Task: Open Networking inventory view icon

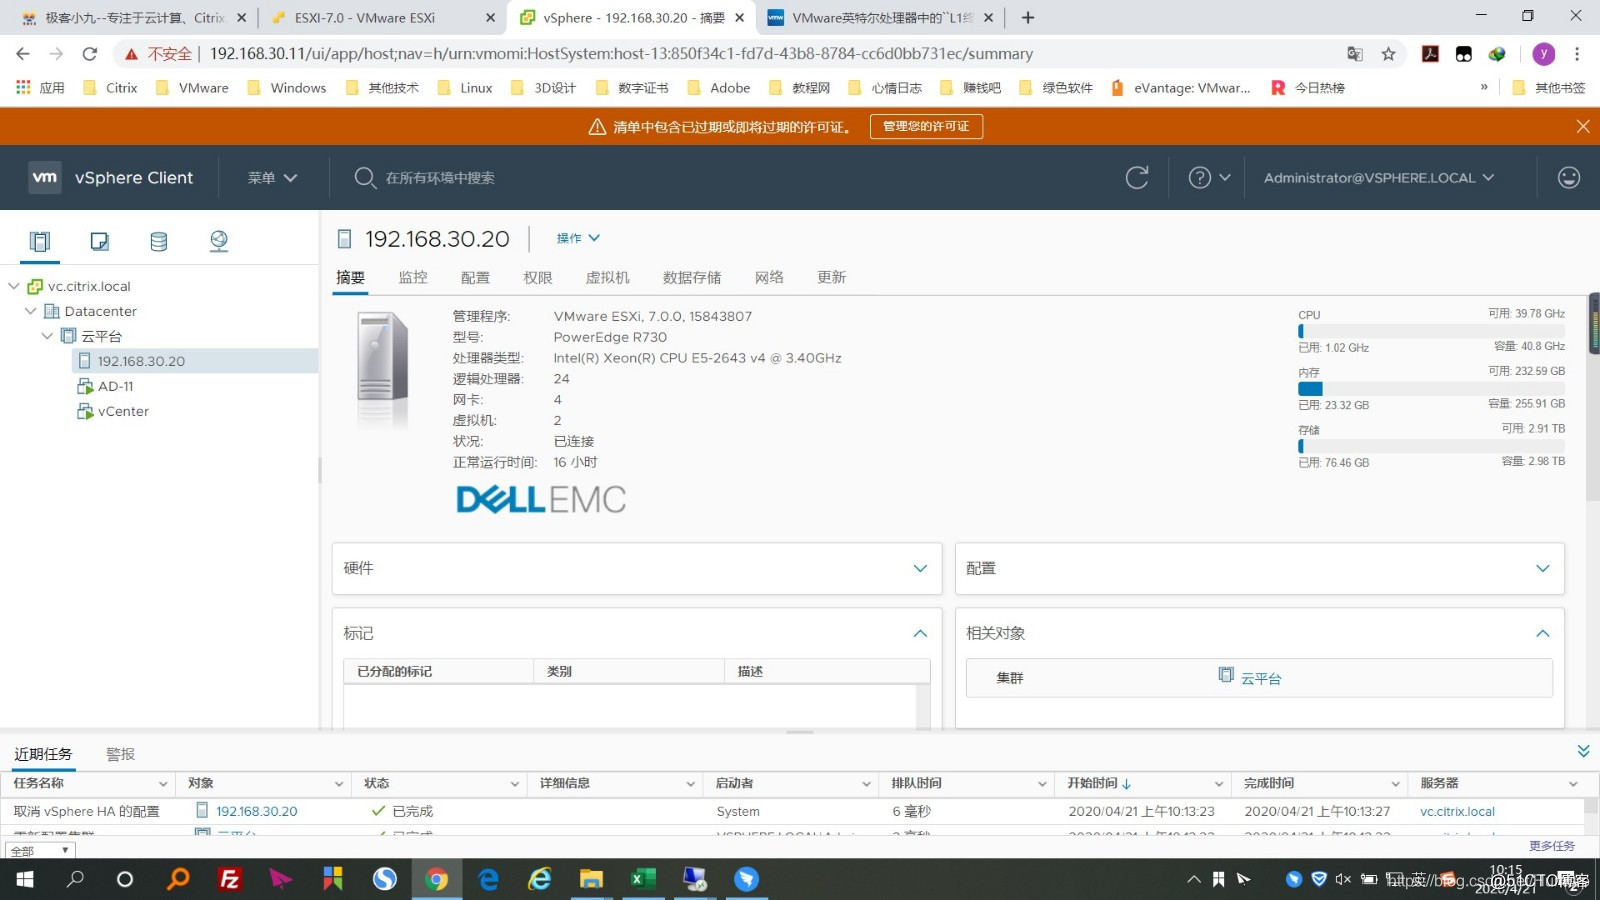Action: 219,241
